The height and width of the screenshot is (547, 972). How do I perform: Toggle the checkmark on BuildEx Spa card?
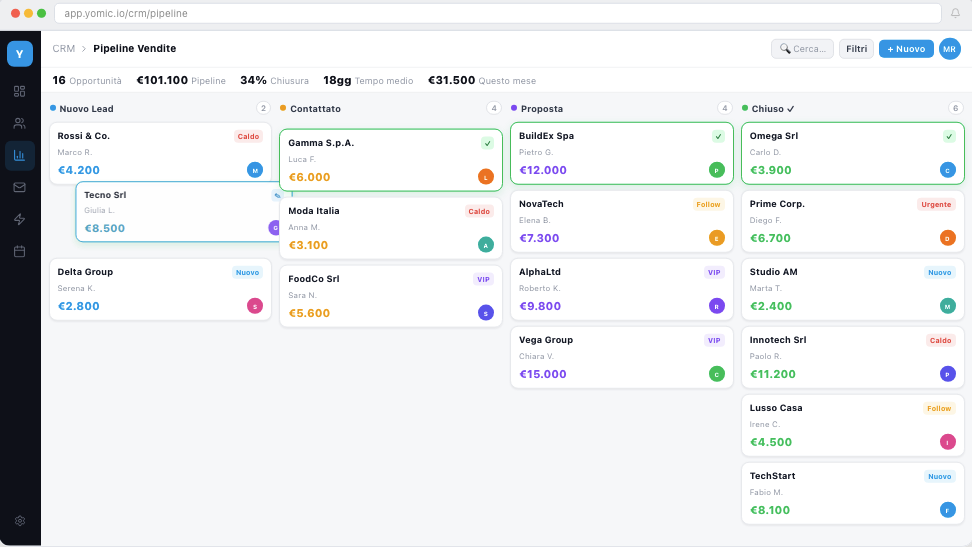pyautogui.click(x=718, y=136)
